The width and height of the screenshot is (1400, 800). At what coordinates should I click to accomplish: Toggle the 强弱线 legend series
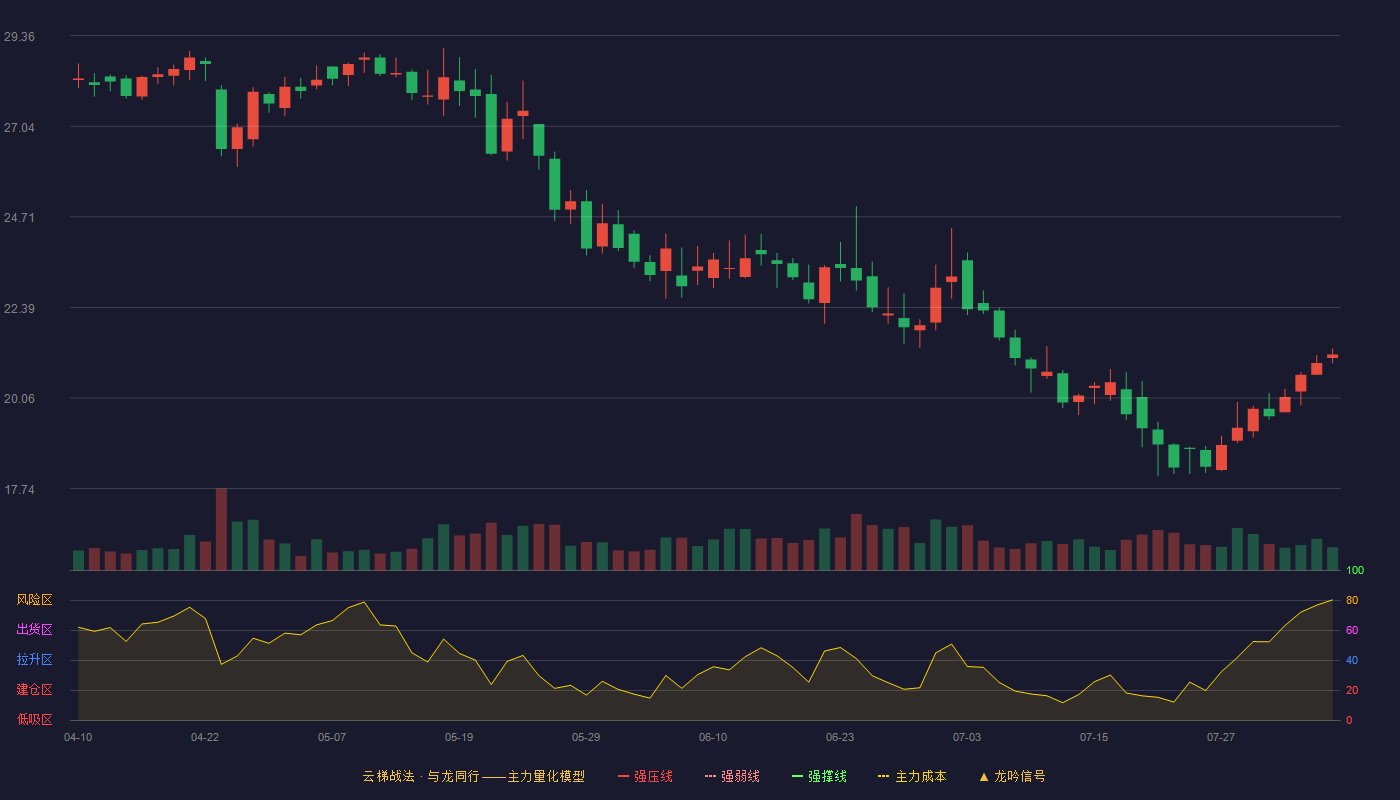point(732,776)
